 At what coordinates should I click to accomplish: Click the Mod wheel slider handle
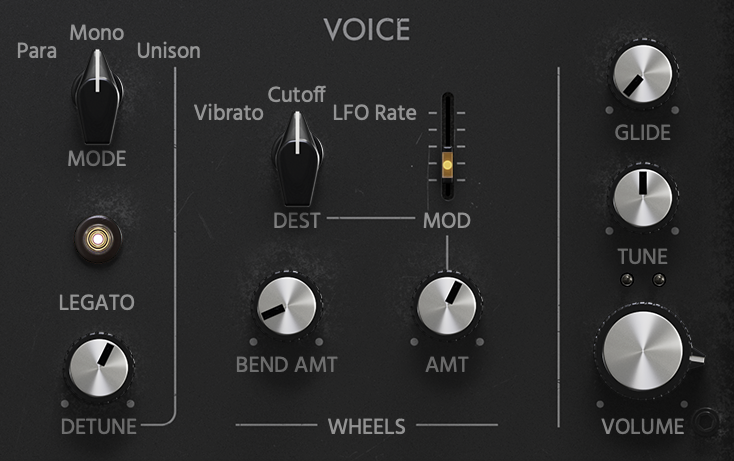448,165
